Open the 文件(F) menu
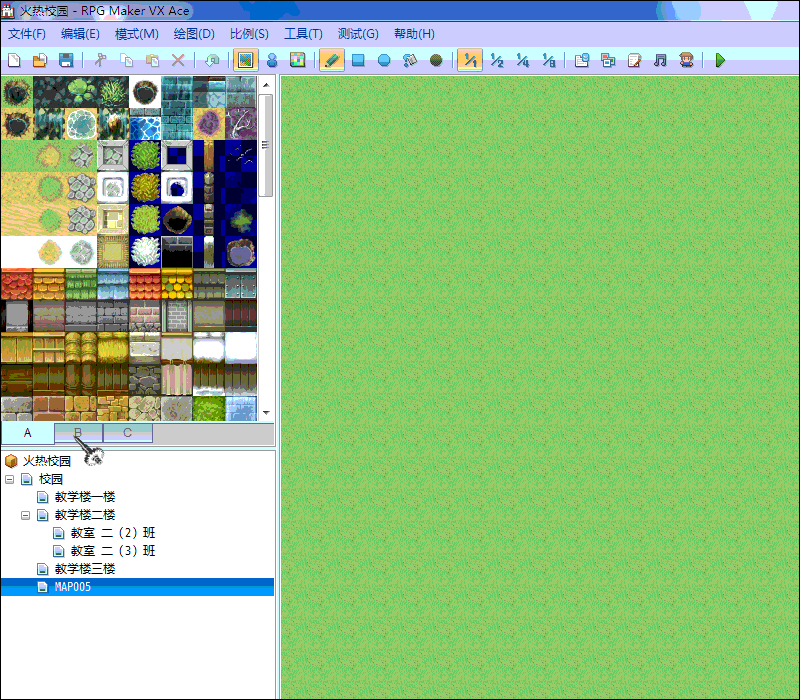 tap(27, 34)
